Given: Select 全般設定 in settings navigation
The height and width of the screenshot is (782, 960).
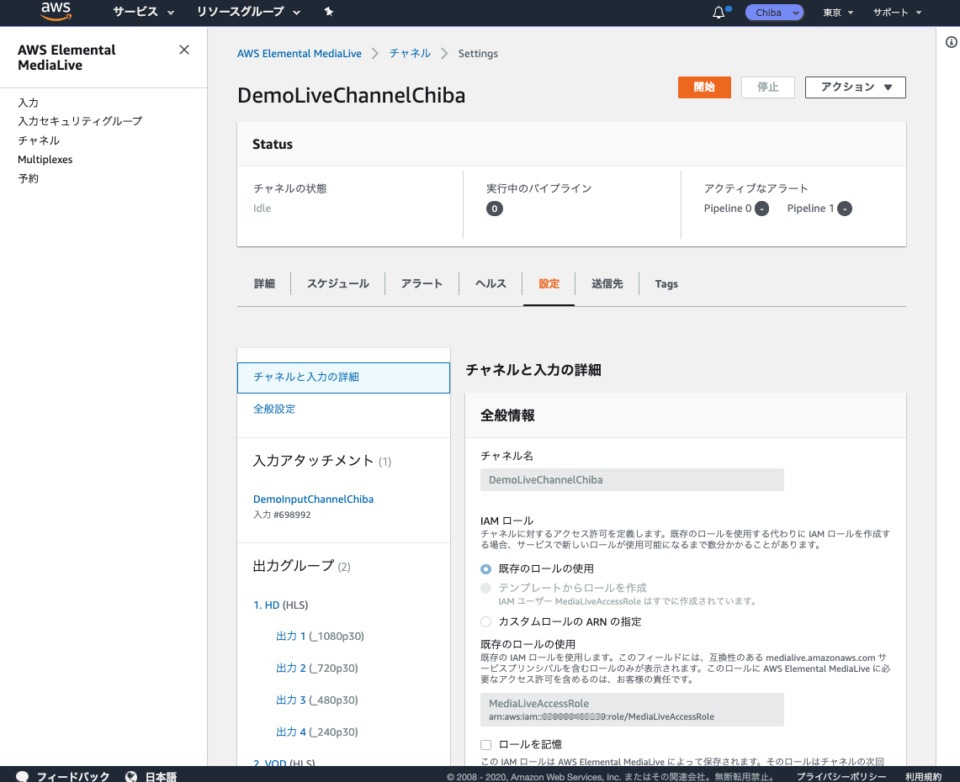Looking at the screenshot, I should pyautogui.click(x=274, y=408).
